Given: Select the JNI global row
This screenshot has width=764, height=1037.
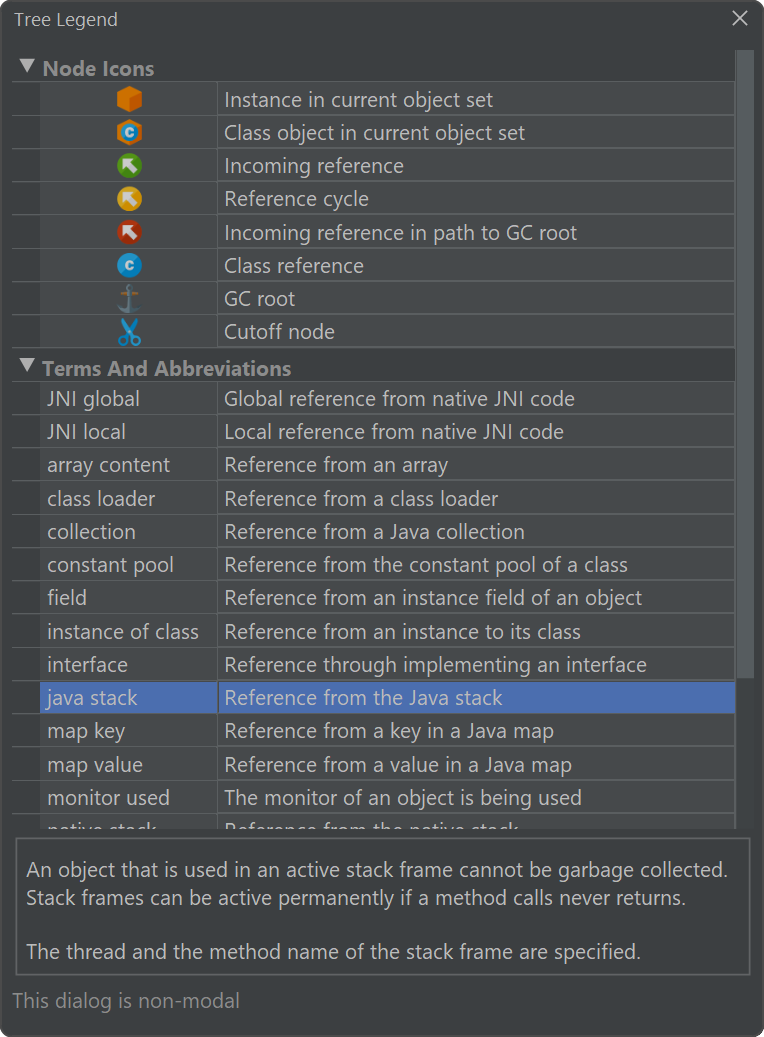Looking at the screenshot, I should [x=93, y=399].
